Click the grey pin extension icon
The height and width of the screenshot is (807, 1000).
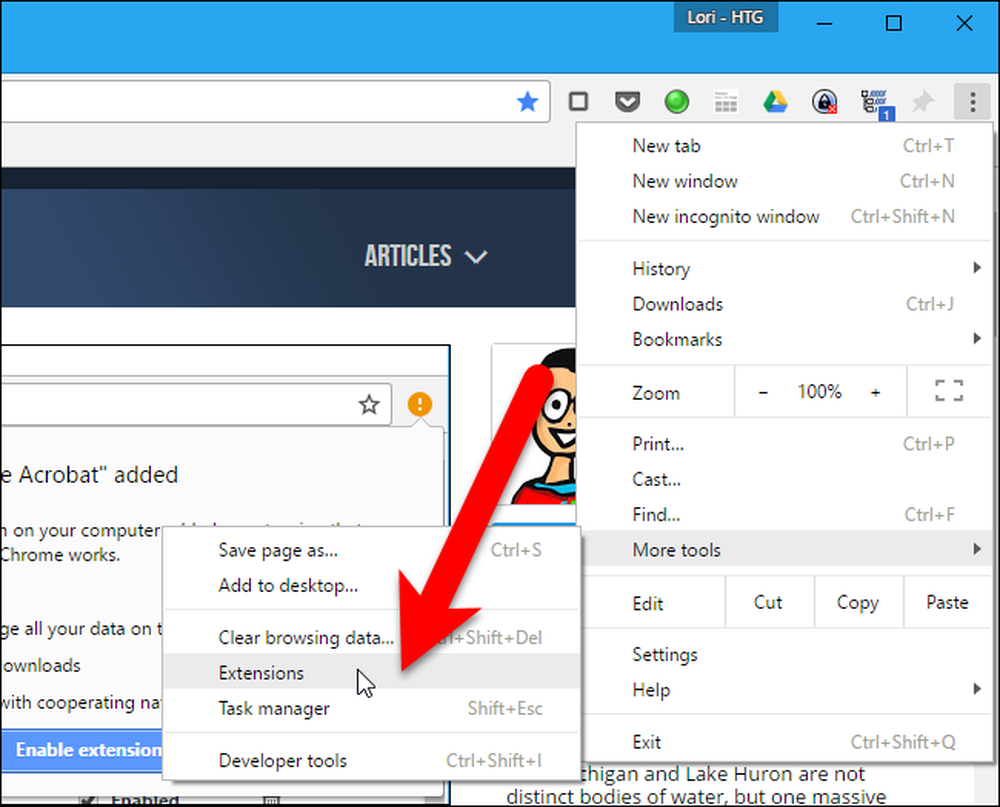click(922, 101)
